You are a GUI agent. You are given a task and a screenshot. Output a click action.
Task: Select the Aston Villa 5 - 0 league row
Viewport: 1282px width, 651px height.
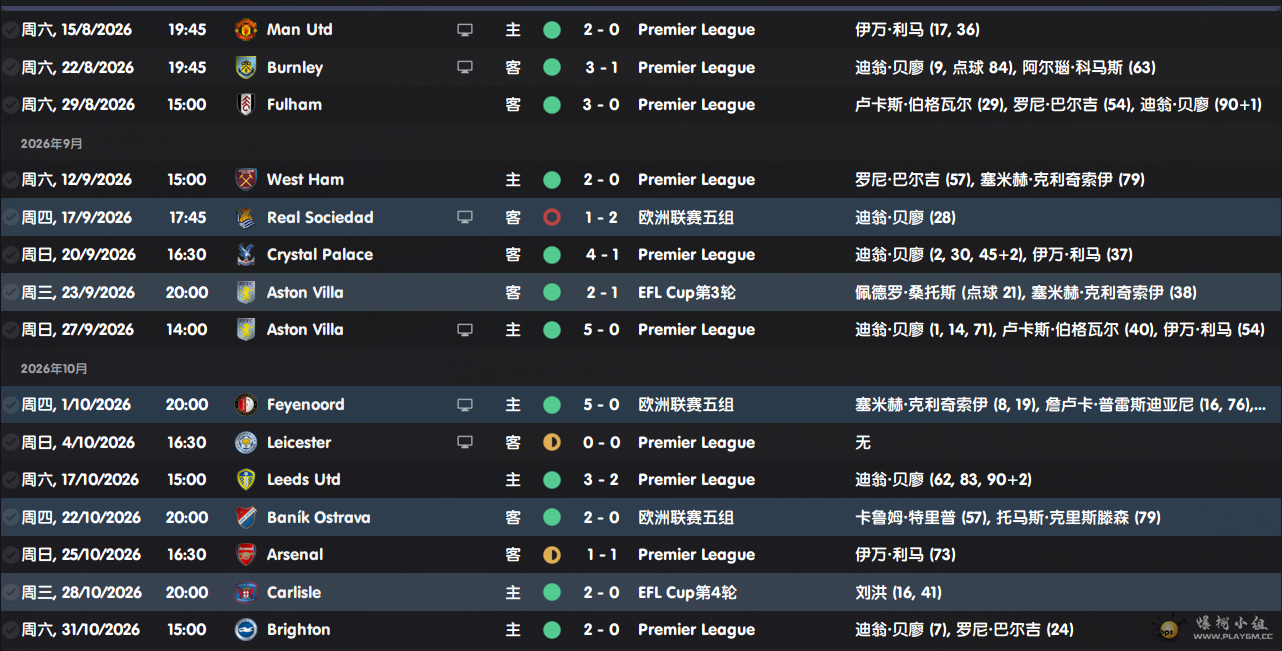pyautogui.click(x=641, y=330)
